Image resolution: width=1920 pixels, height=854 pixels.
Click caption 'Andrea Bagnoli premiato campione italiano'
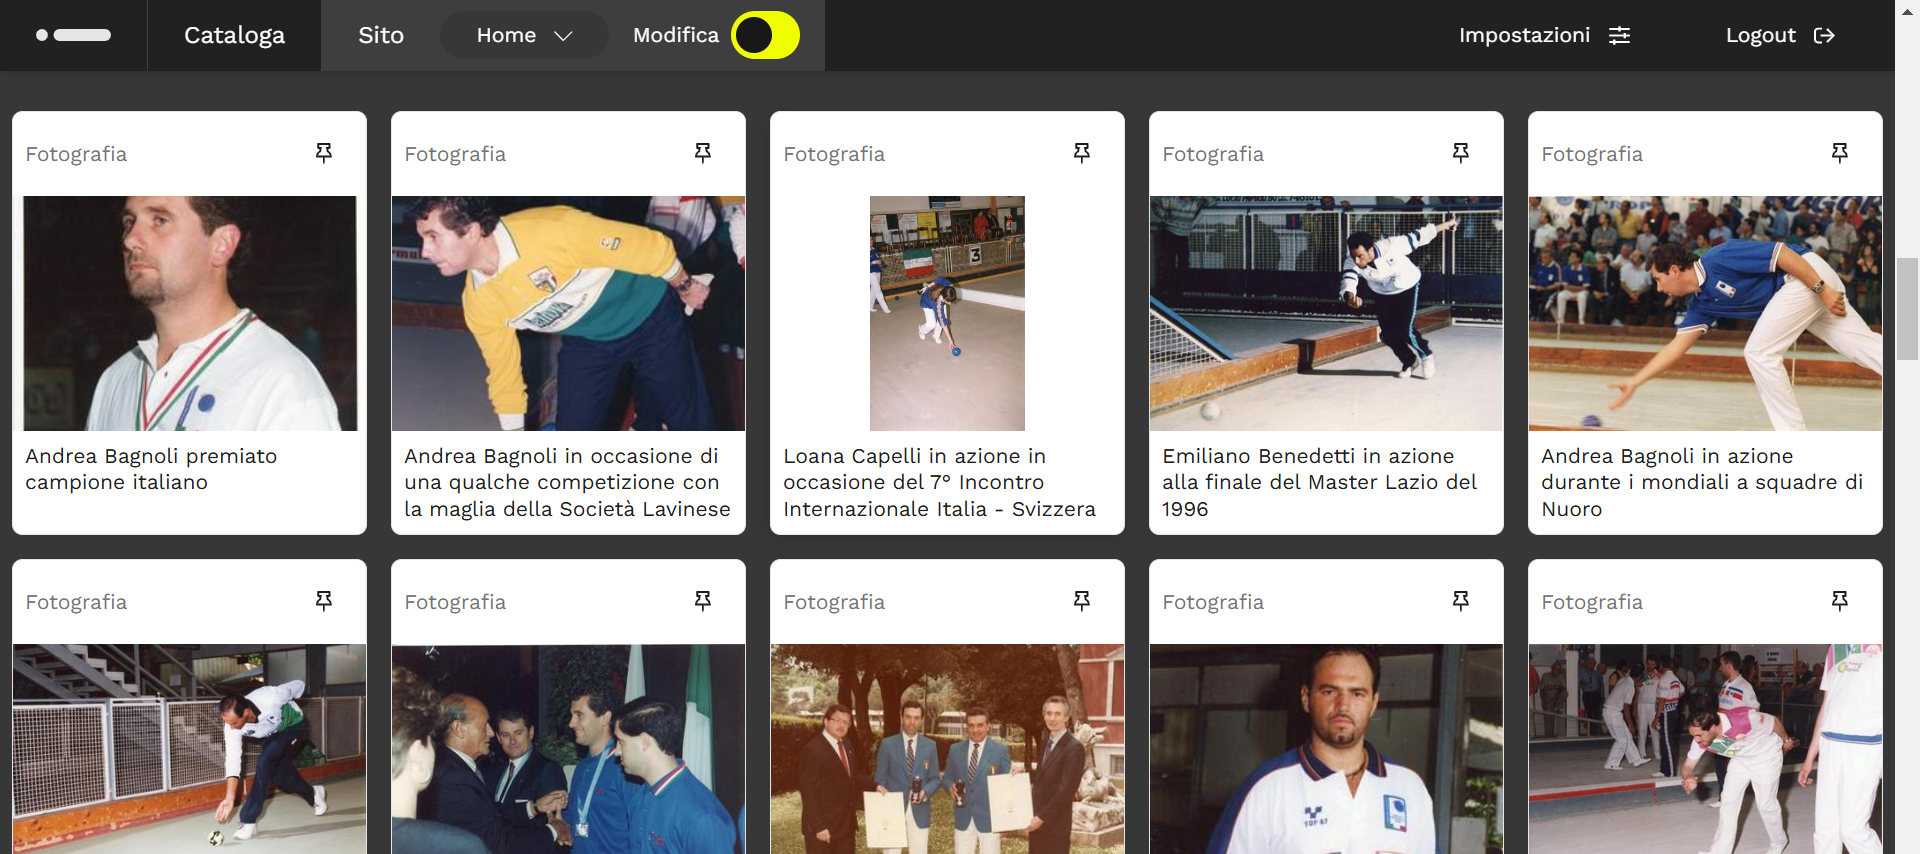pos(151,469)
